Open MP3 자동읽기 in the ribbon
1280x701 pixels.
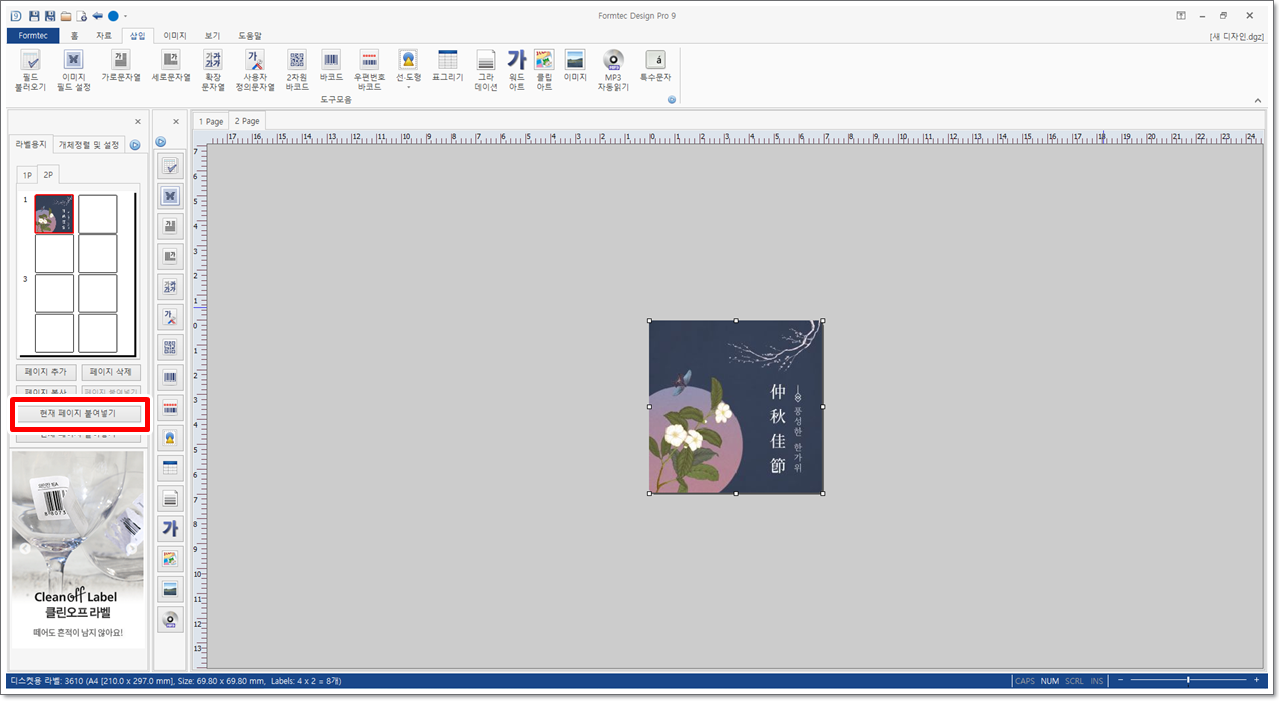pos(613,70)
